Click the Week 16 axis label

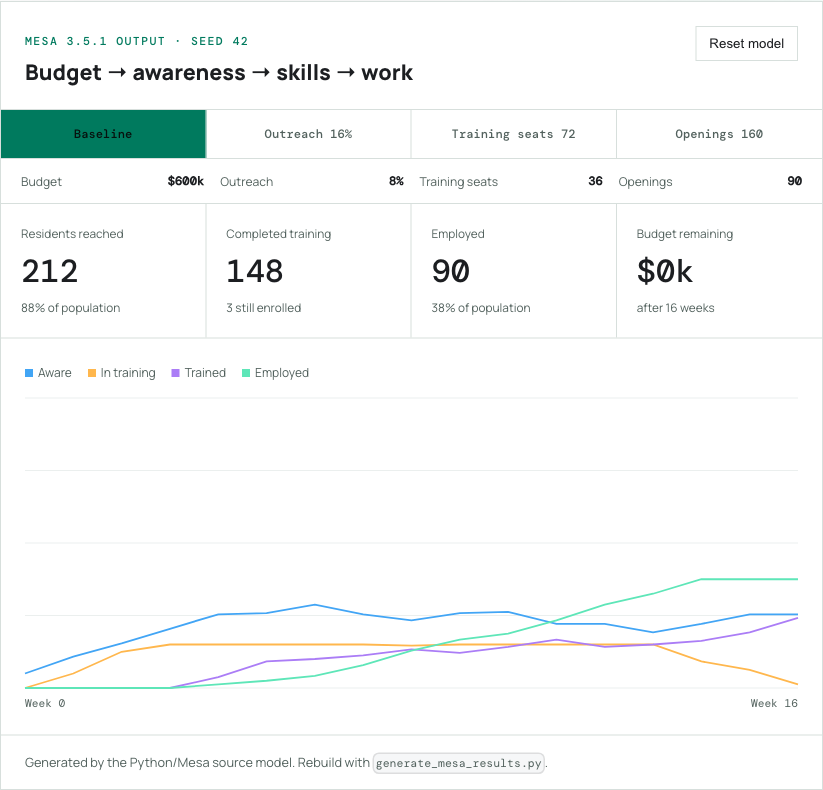click(774, 703)
